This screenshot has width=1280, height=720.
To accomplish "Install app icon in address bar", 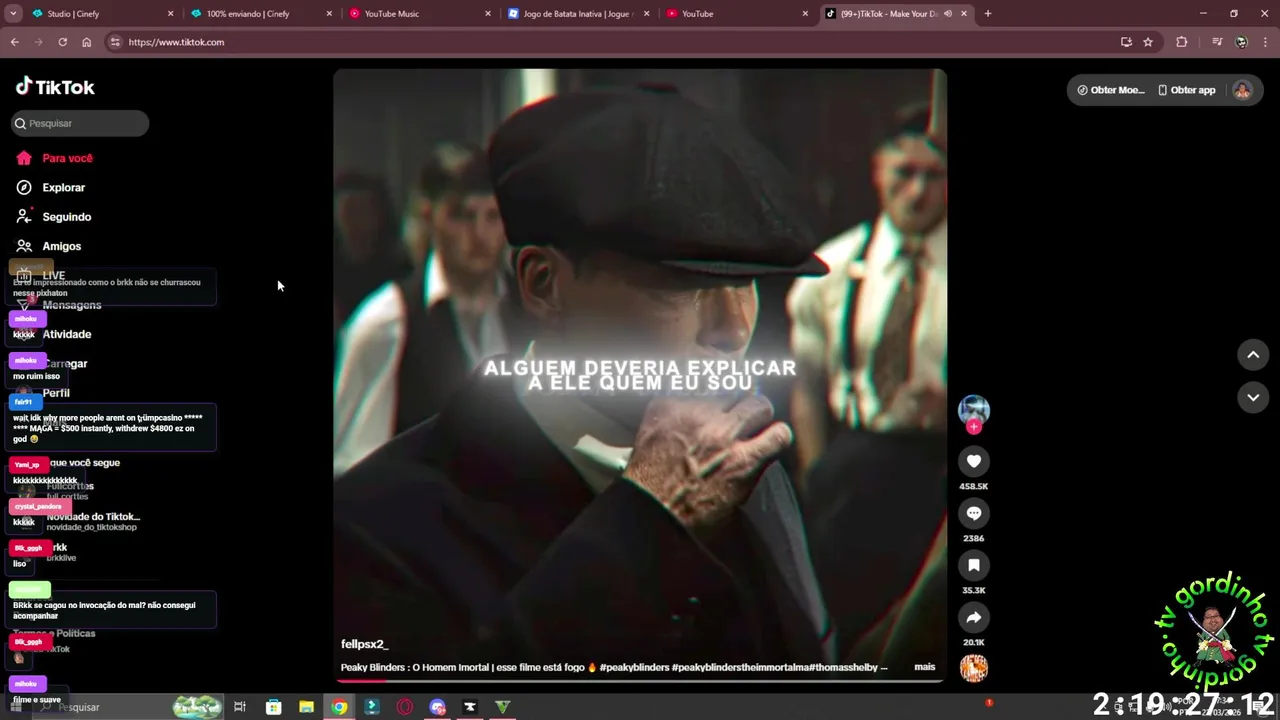I will click(x=1126, y=42).
